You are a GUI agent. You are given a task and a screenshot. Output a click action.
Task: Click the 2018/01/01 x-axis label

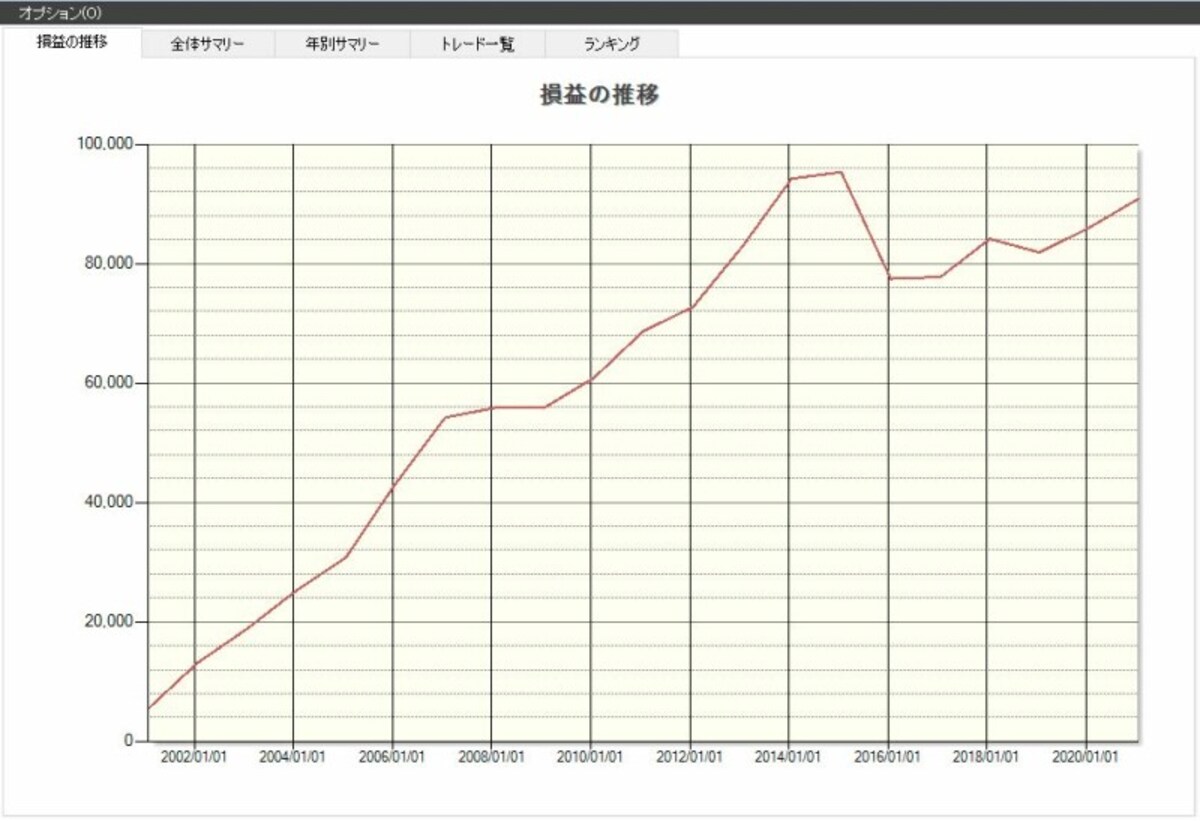pos(986,757)
